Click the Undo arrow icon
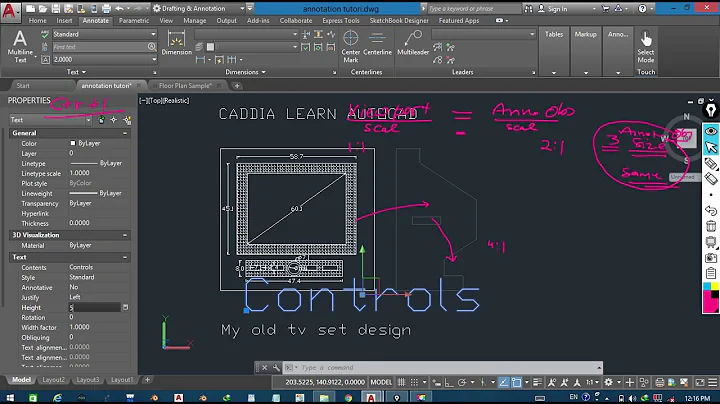Viewport: 720px width, 404px height. tap(119, 8)
